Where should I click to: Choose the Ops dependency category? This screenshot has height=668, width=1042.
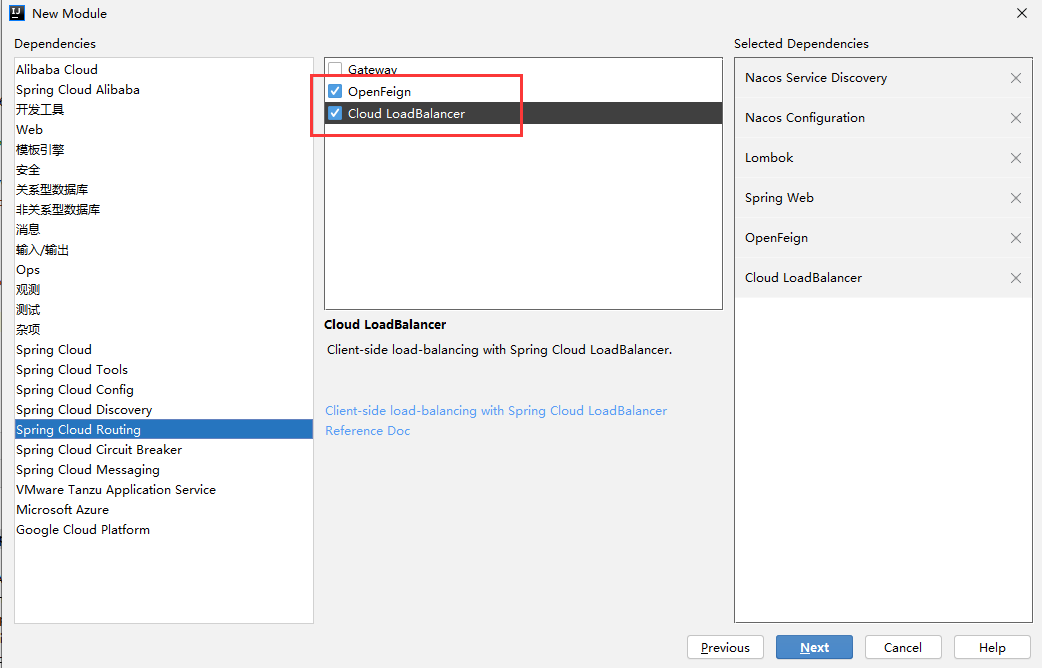[x=163, y=270]
